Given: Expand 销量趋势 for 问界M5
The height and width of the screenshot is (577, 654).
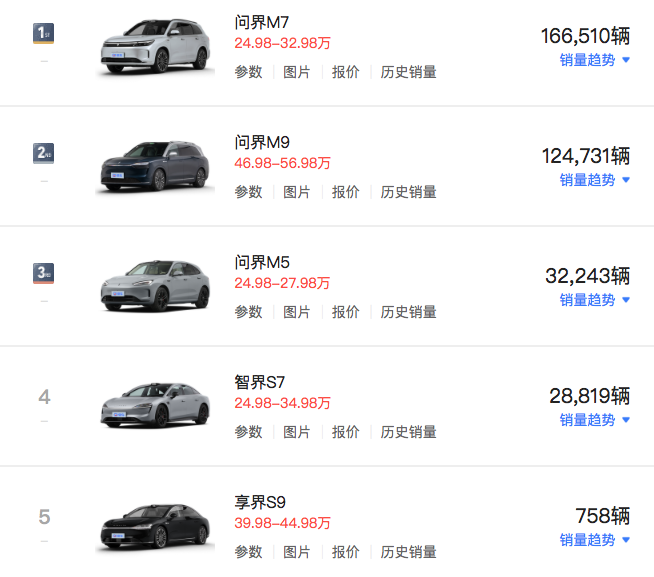Looking at the screenshot, I should (x=594, y=300).
